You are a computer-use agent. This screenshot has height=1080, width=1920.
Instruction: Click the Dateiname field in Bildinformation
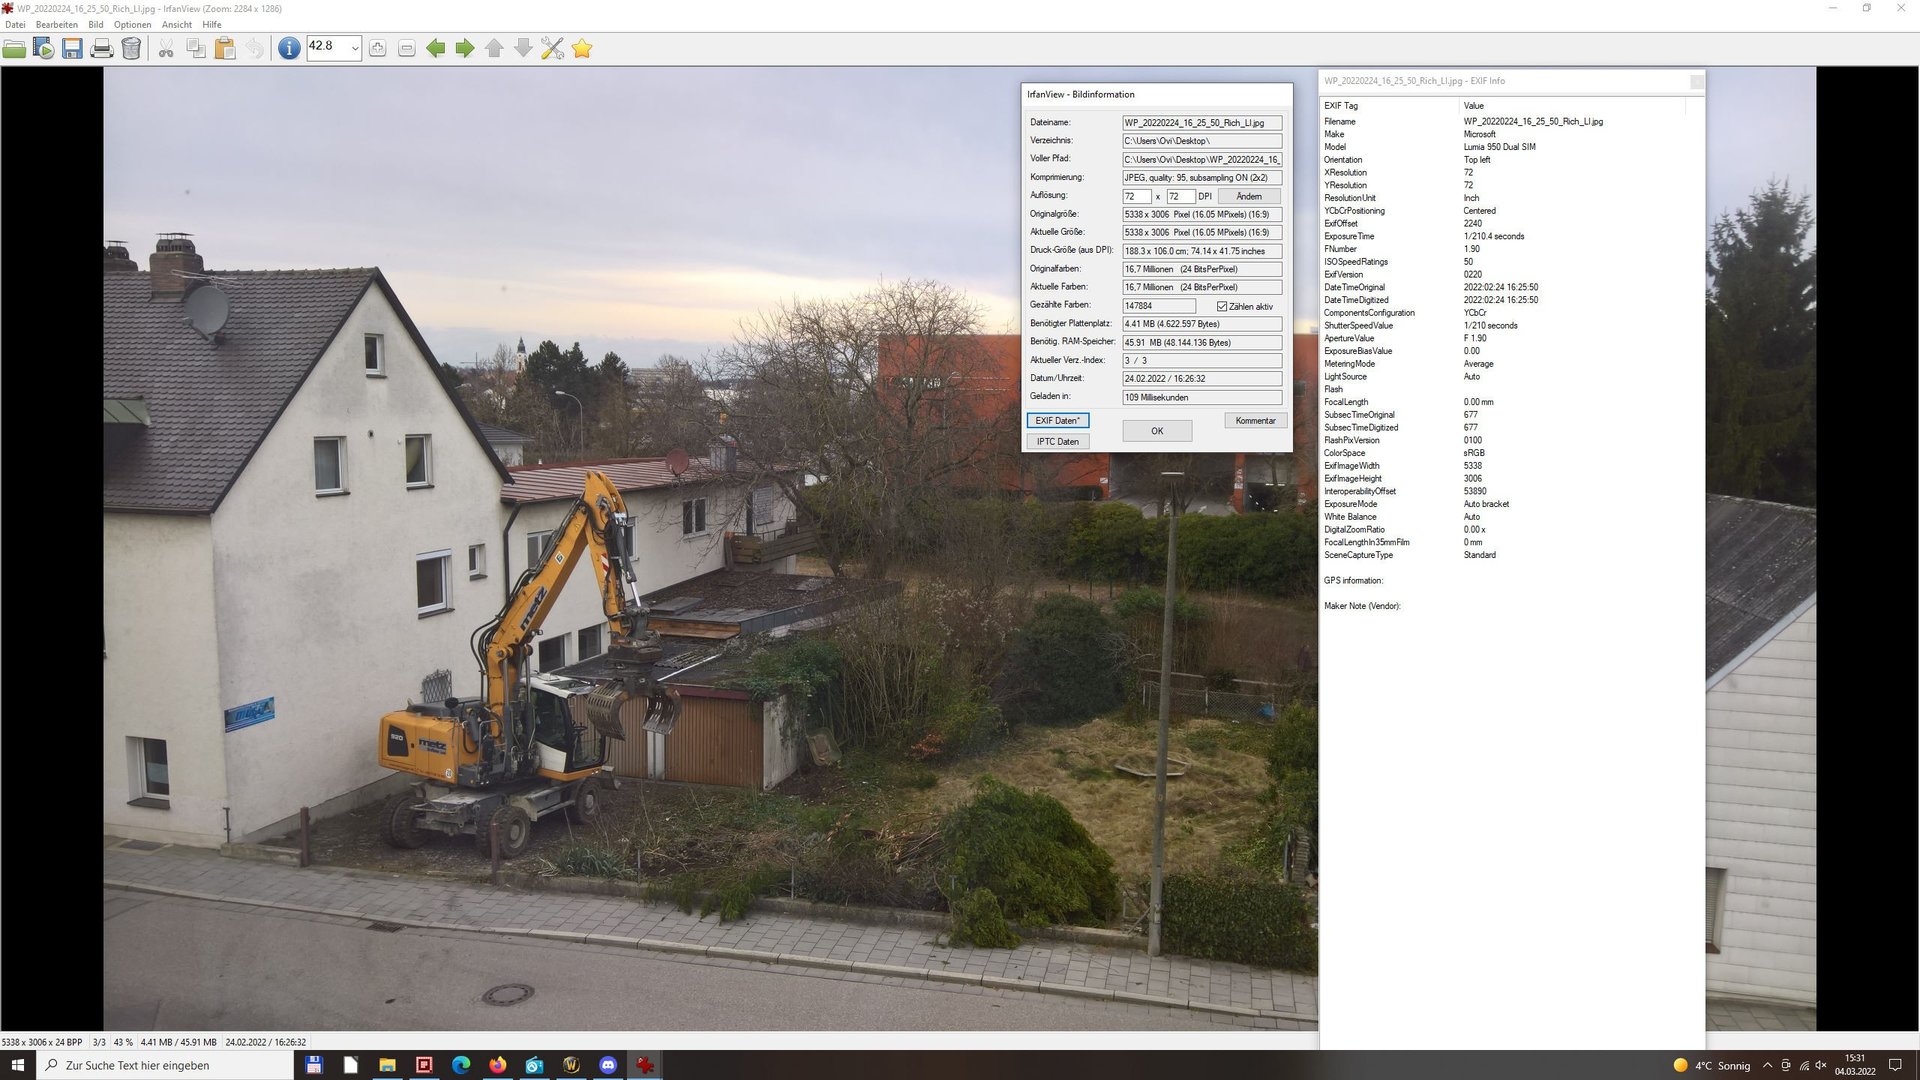(1202, 123)
